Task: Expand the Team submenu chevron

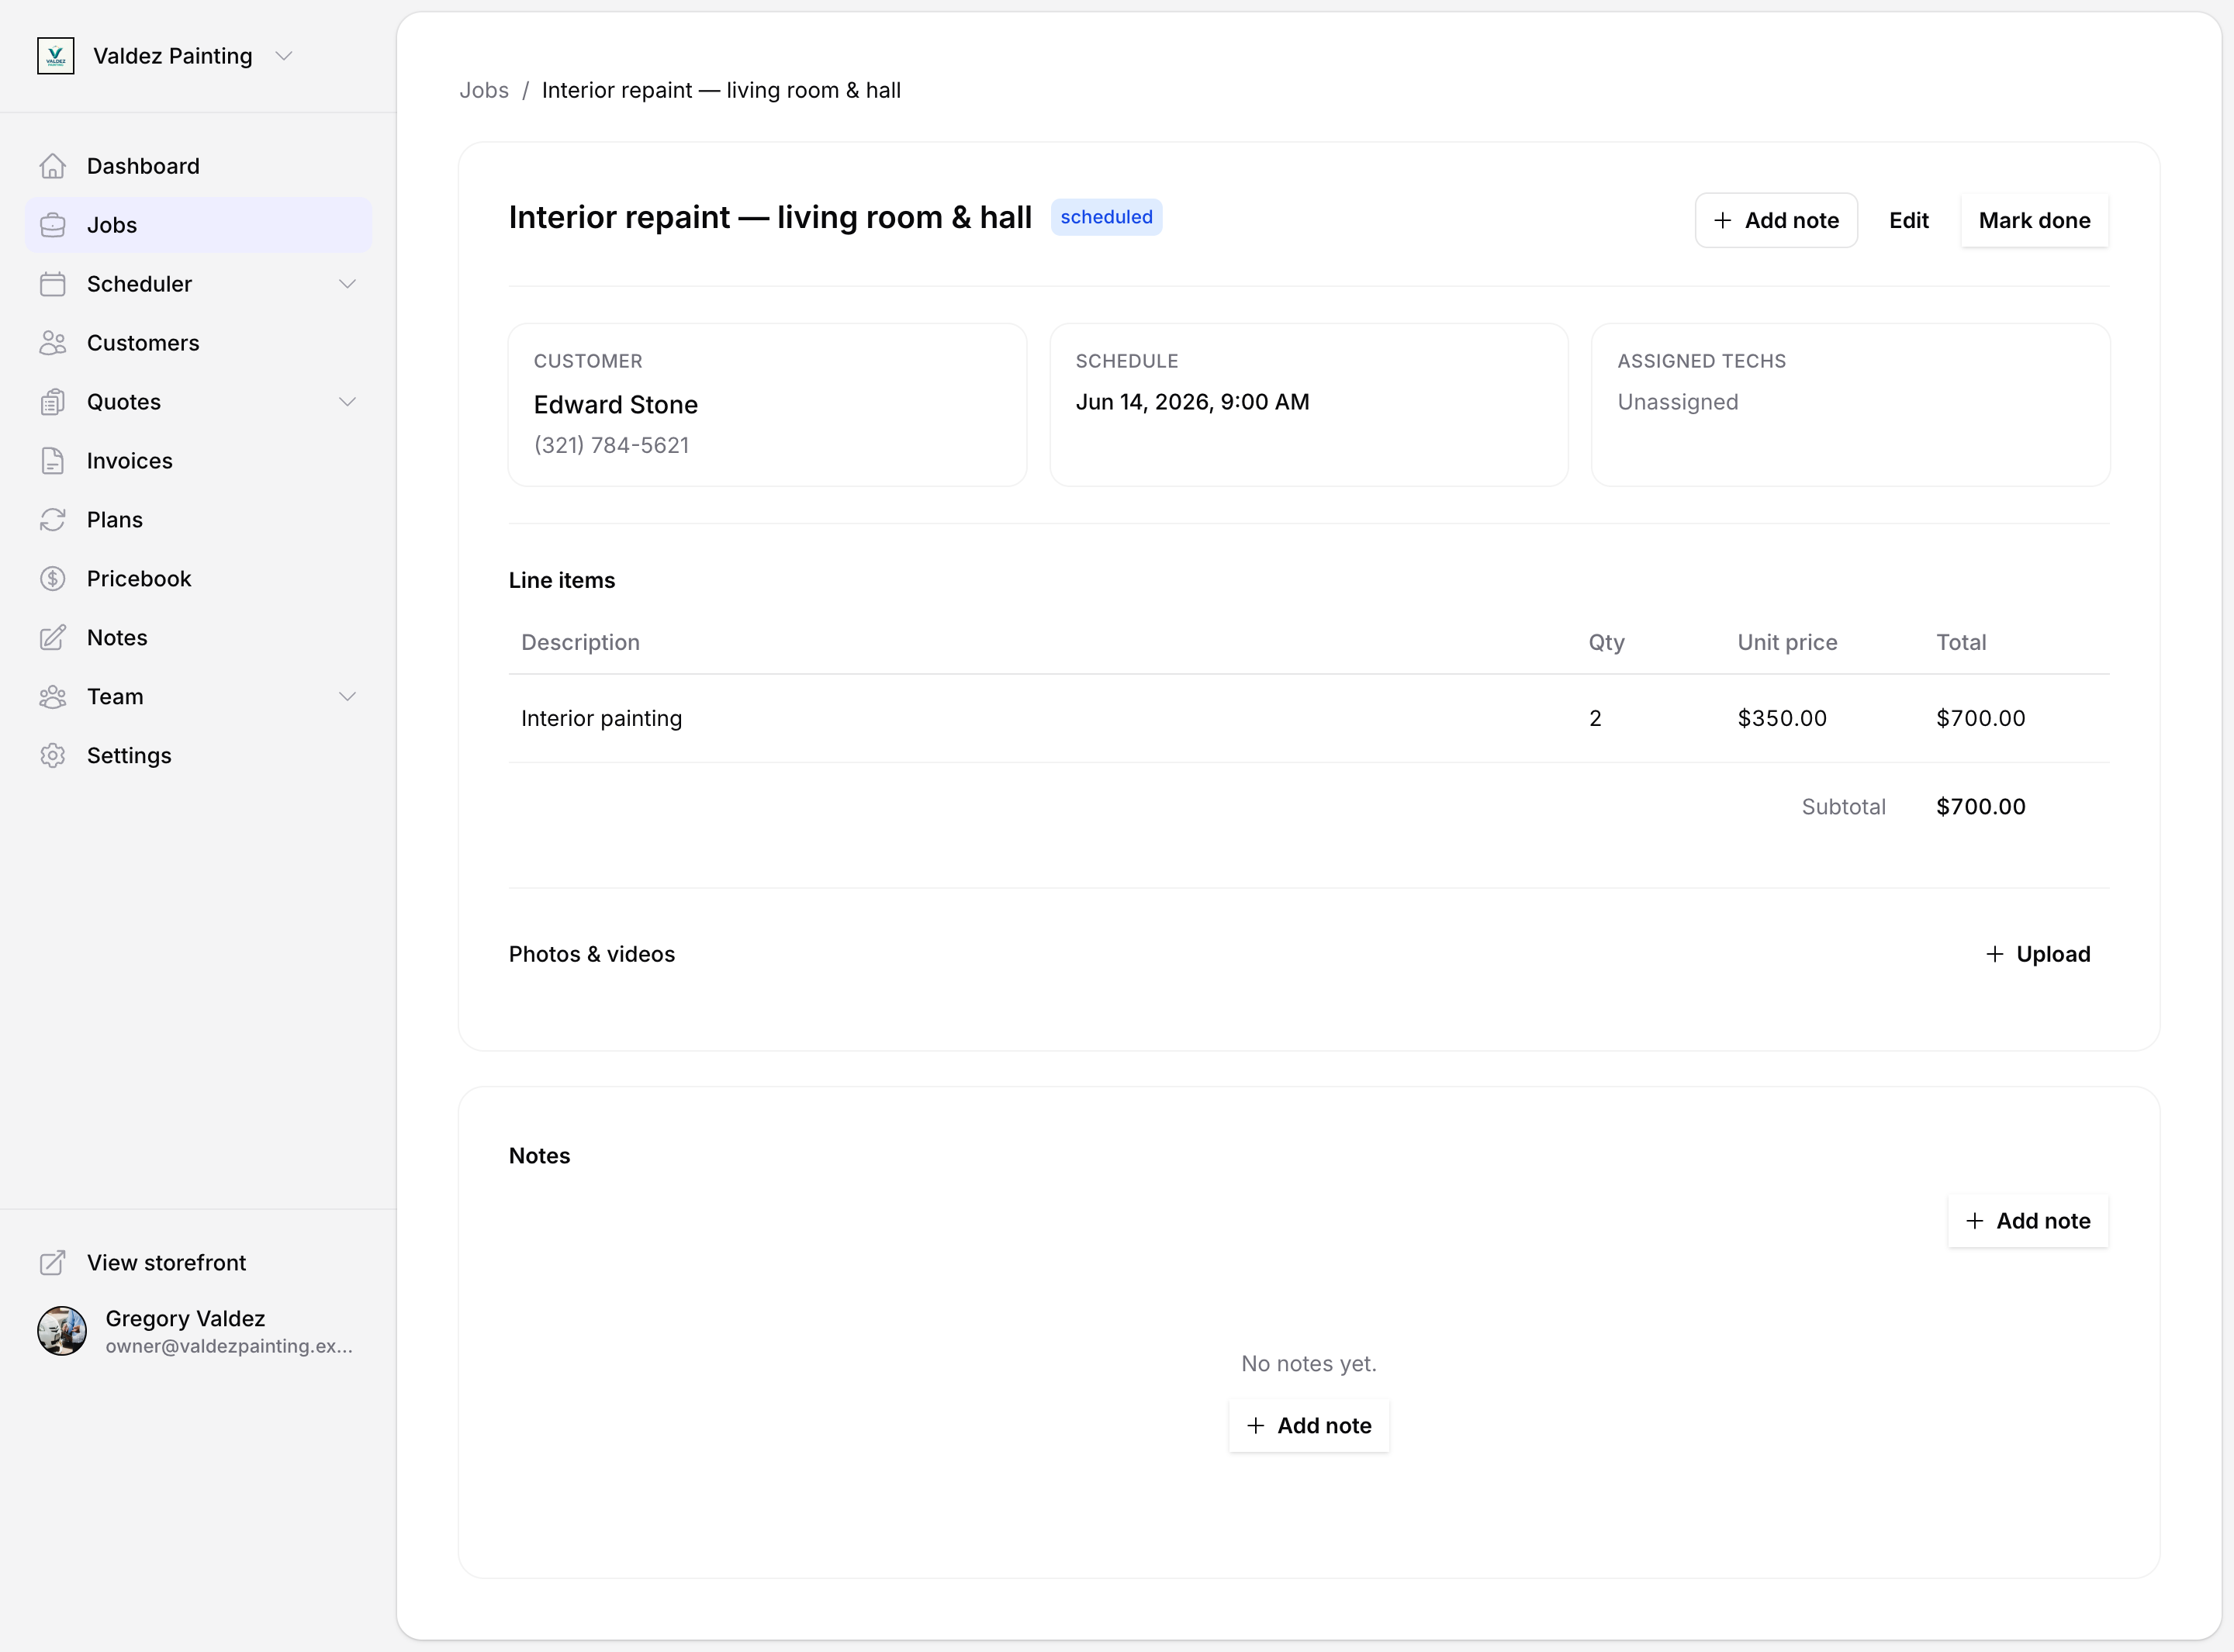Action: [347, 697]
